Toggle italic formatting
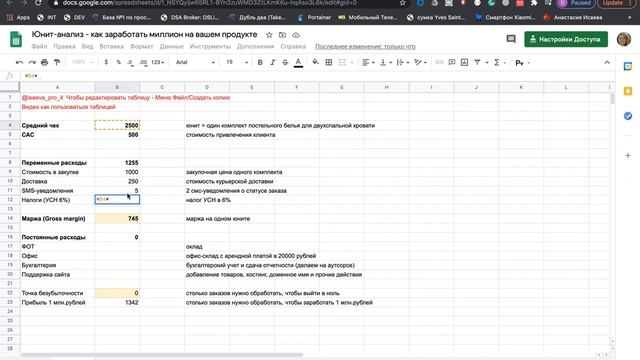Image resolution: width=640 pixels, height=360 pixels. tap(273, 62)
